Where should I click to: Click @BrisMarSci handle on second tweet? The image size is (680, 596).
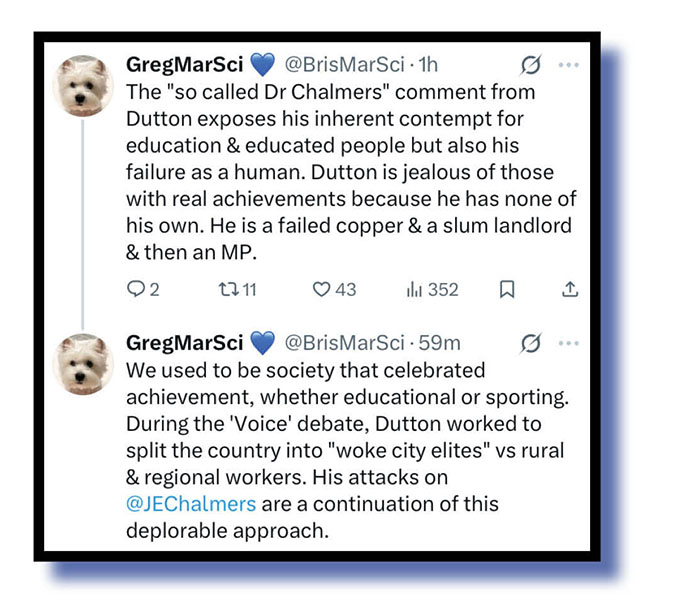pyautogui.click(x=347, y=343)
